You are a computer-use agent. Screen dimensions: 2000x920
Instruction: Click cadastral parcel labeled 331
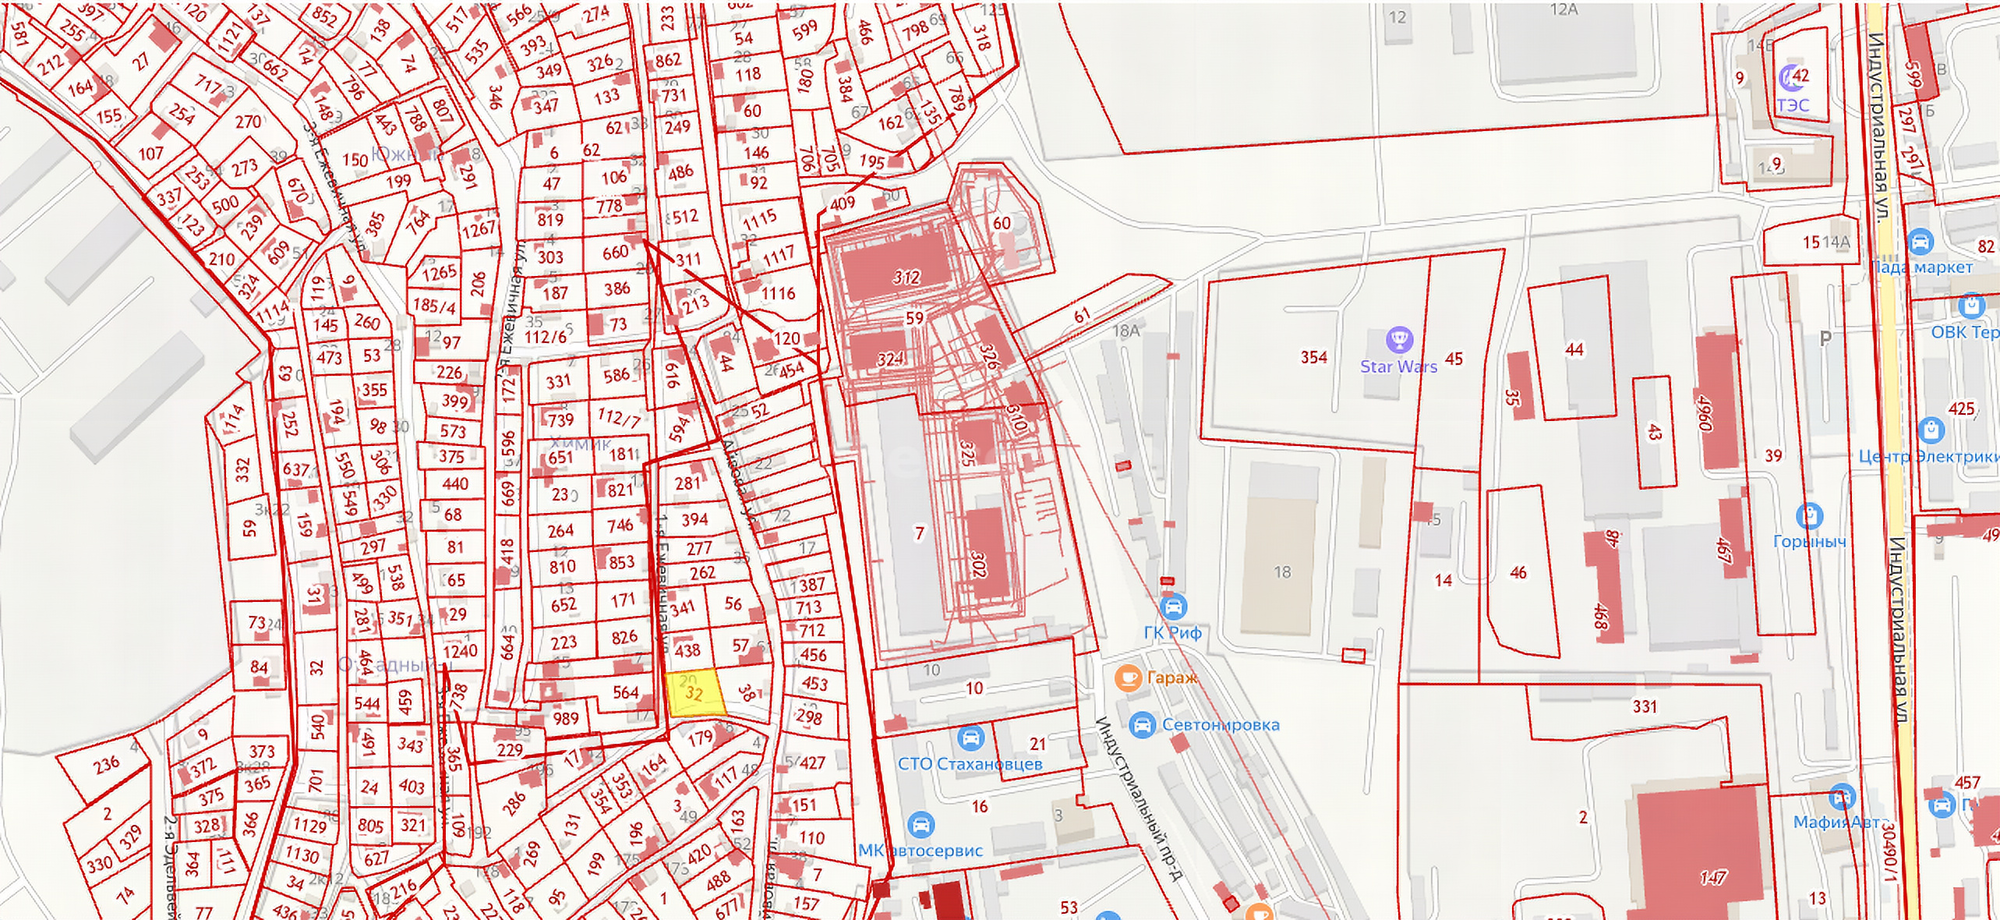[1645, 707]
